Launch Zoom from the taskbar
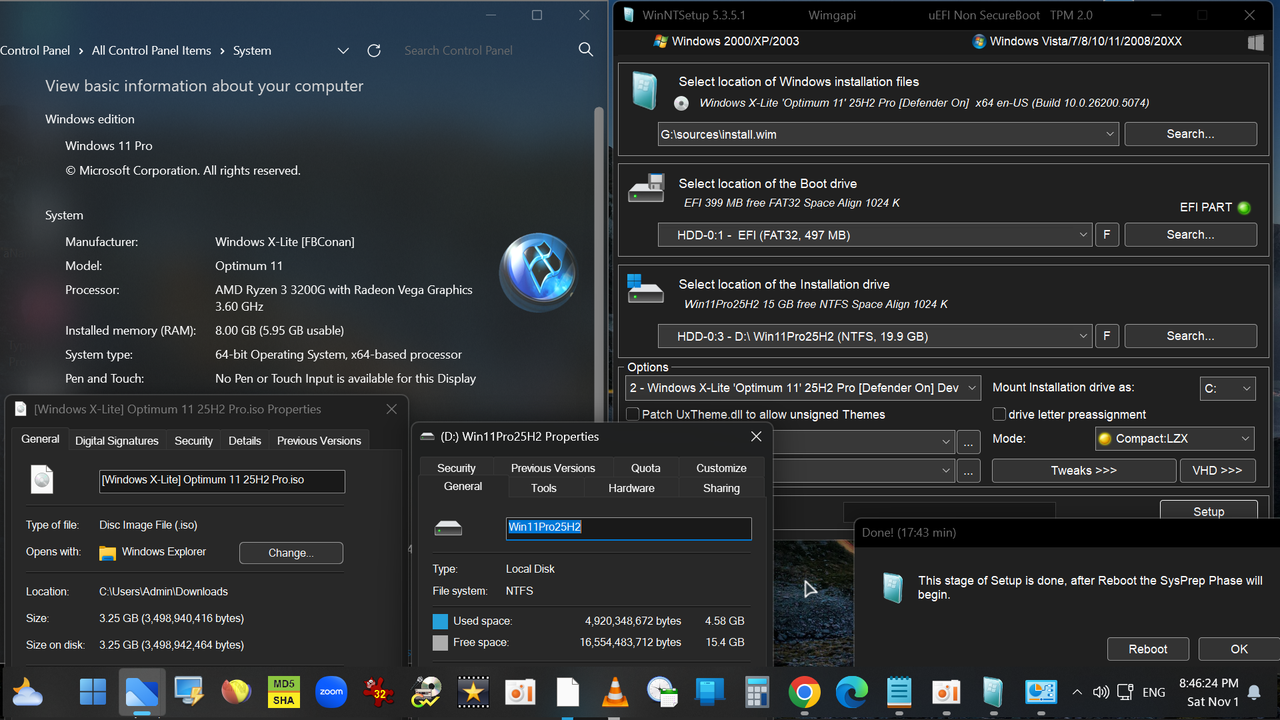The width and height of the screenshot is (1280, 720). coord(331,691)
